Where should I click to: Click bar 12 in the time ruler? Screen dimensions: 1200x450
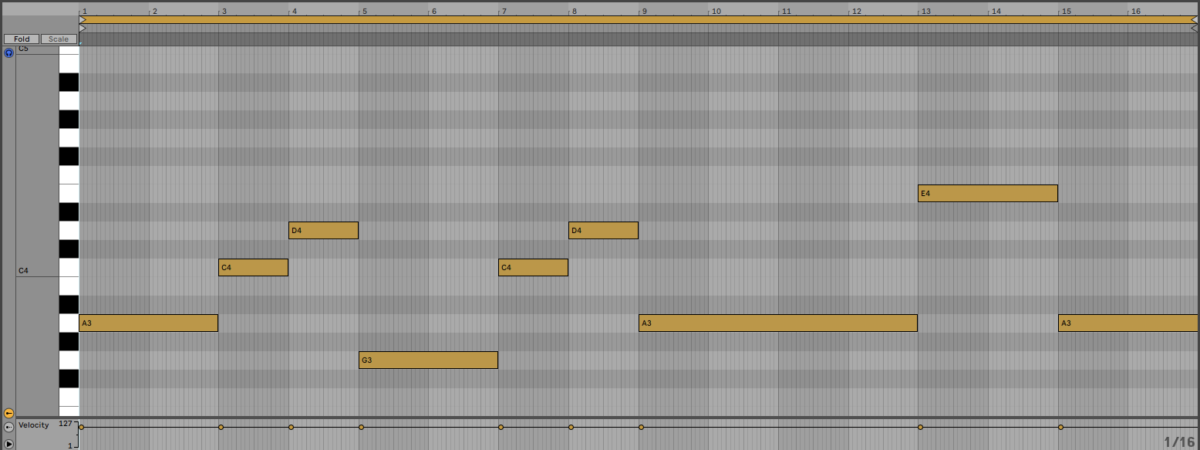(856, 10)
